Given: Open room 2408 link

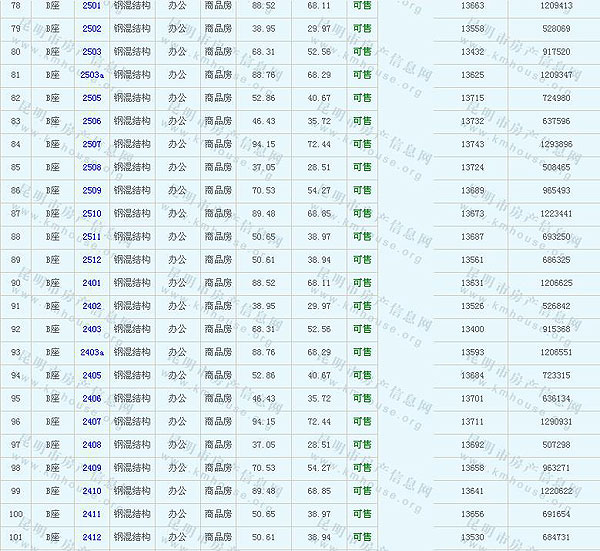Looking at the screenshot, I should coord(91,444).
